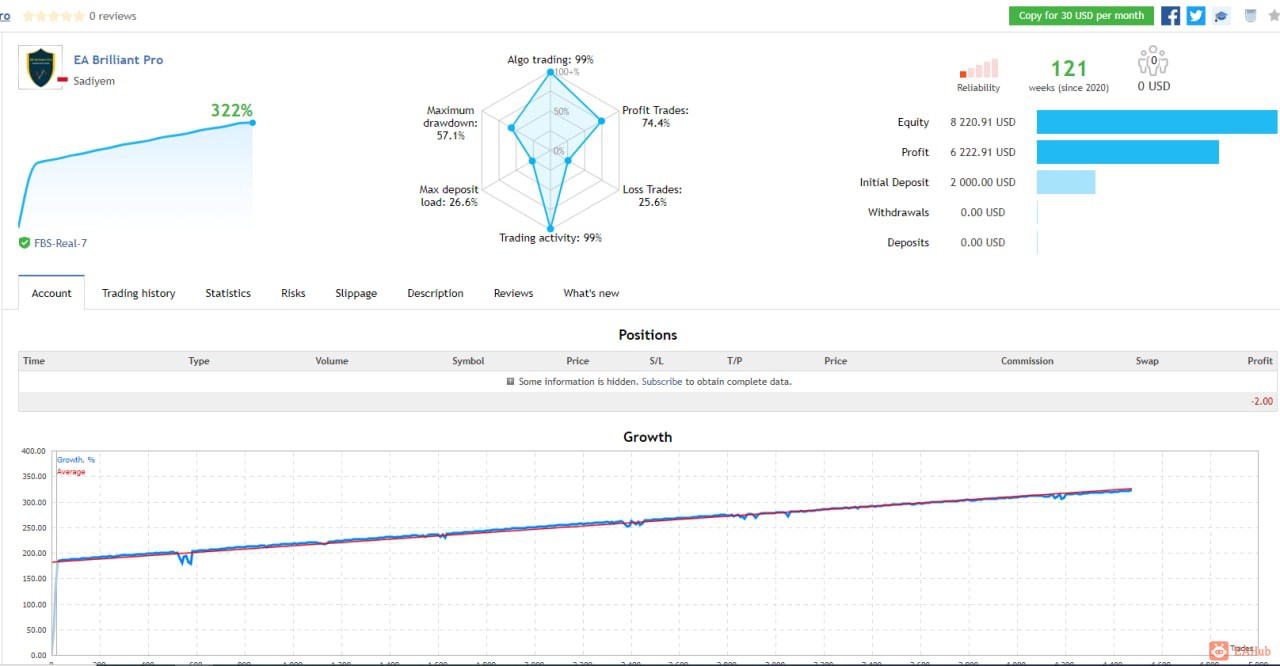
Task: Share signal on Twitter
Action: 1195,16
